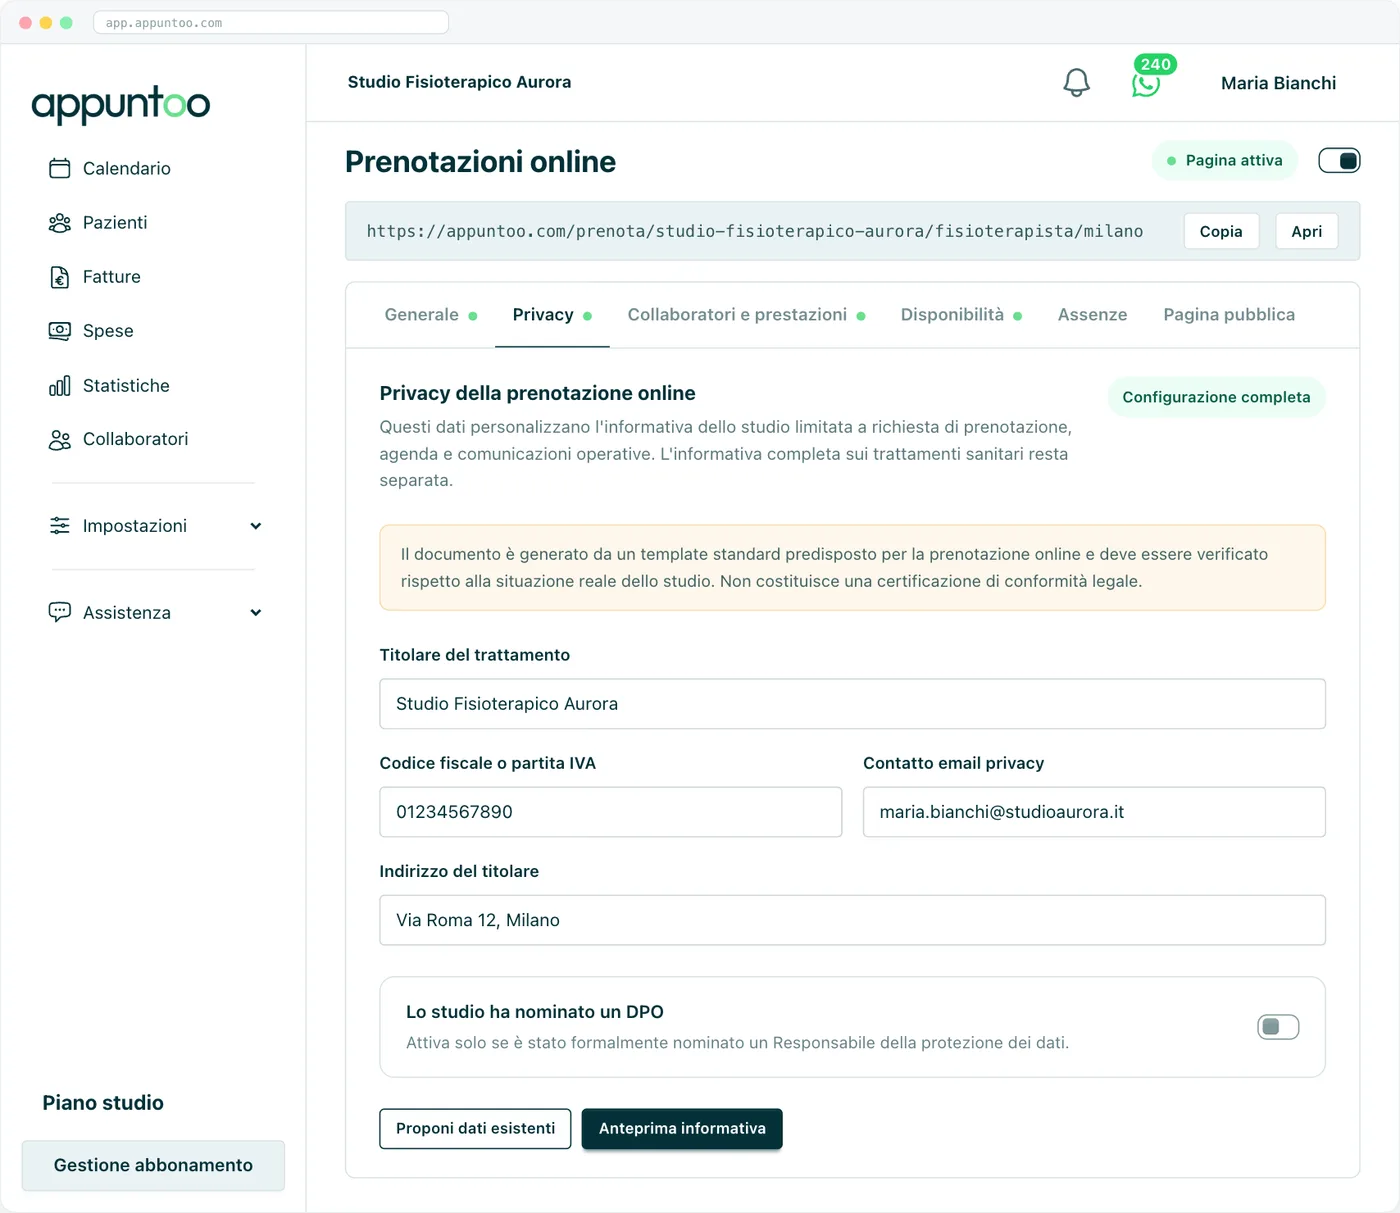Click the booking URL text

tap(755, 231)
